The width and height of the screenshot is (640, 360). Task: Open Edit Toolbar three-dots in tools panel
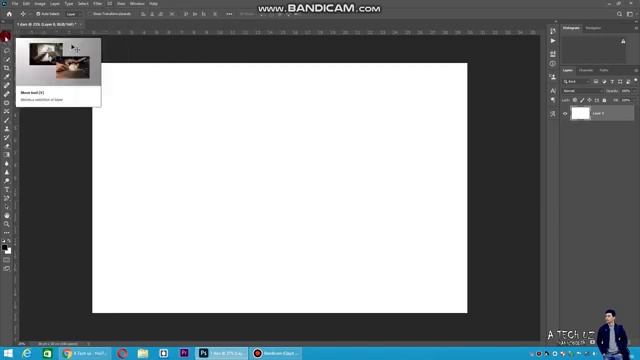tap(7, 233)
